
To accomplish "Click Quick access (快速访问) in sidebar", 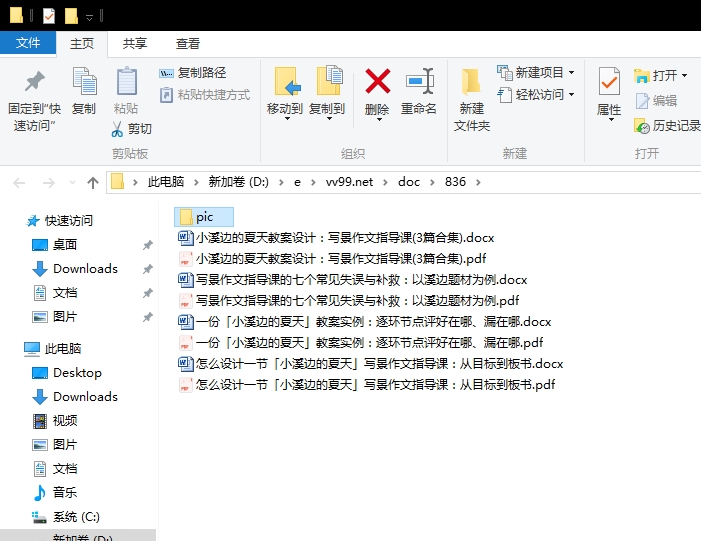I will [59, 220].
